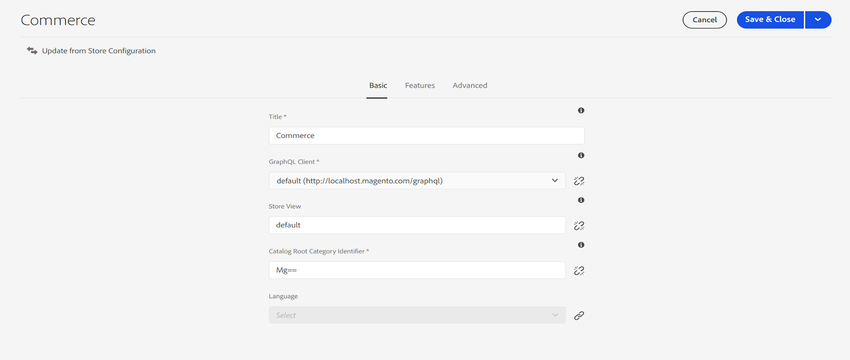The width and height of the screenshot is (850, 360).
Task: Focus the Title input field
Action: coord(427,136)
